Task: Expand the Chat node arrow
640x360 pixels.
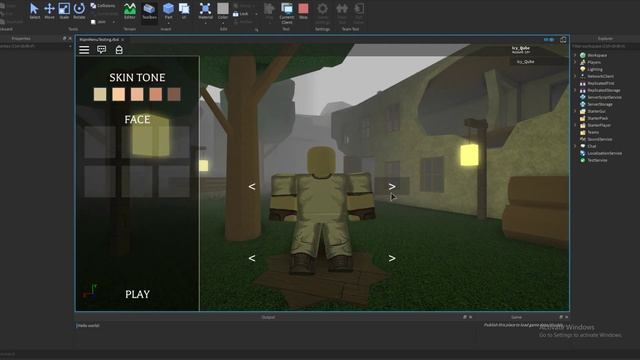Action: (576, 146)
